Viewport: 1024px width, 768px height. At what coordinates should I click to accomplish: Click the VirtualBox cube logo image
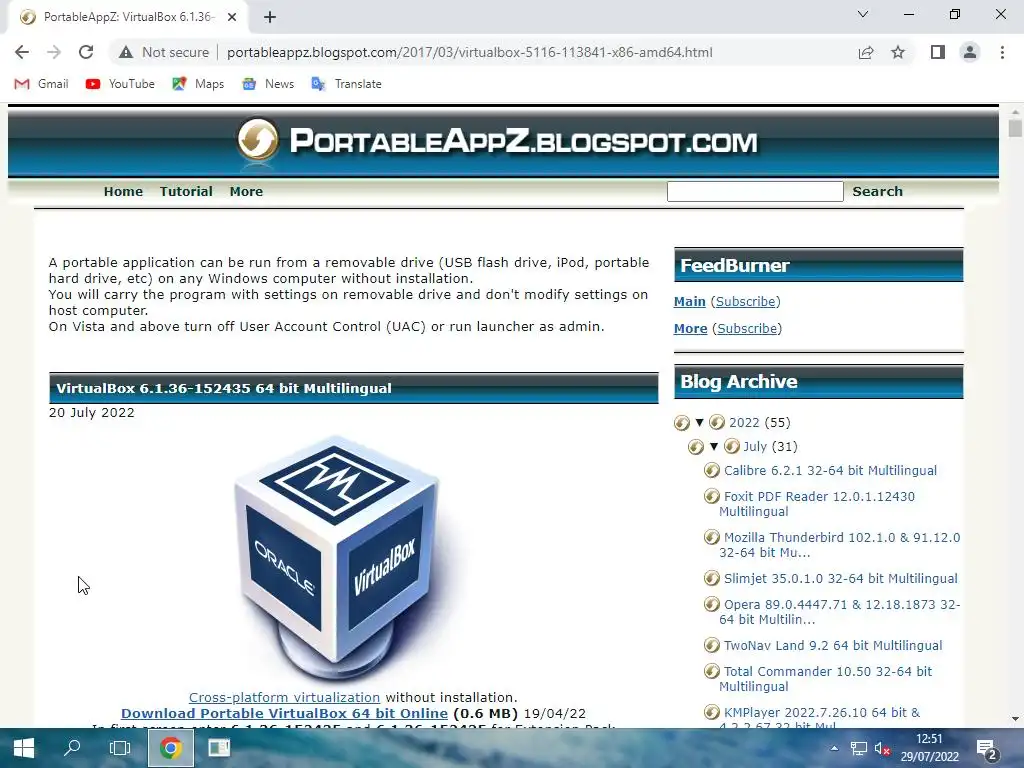338,556
